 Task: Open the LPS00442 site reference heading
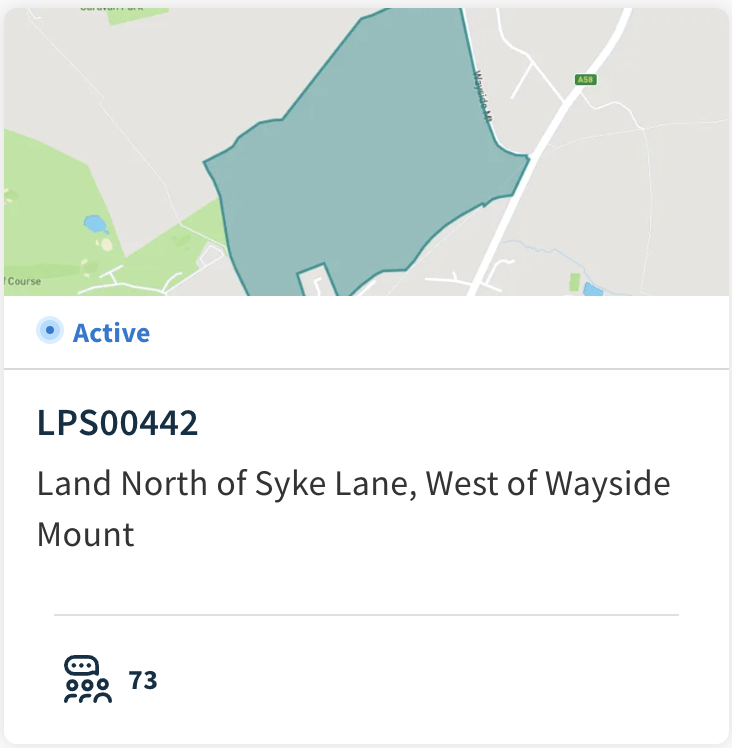(x=117, y=423)
